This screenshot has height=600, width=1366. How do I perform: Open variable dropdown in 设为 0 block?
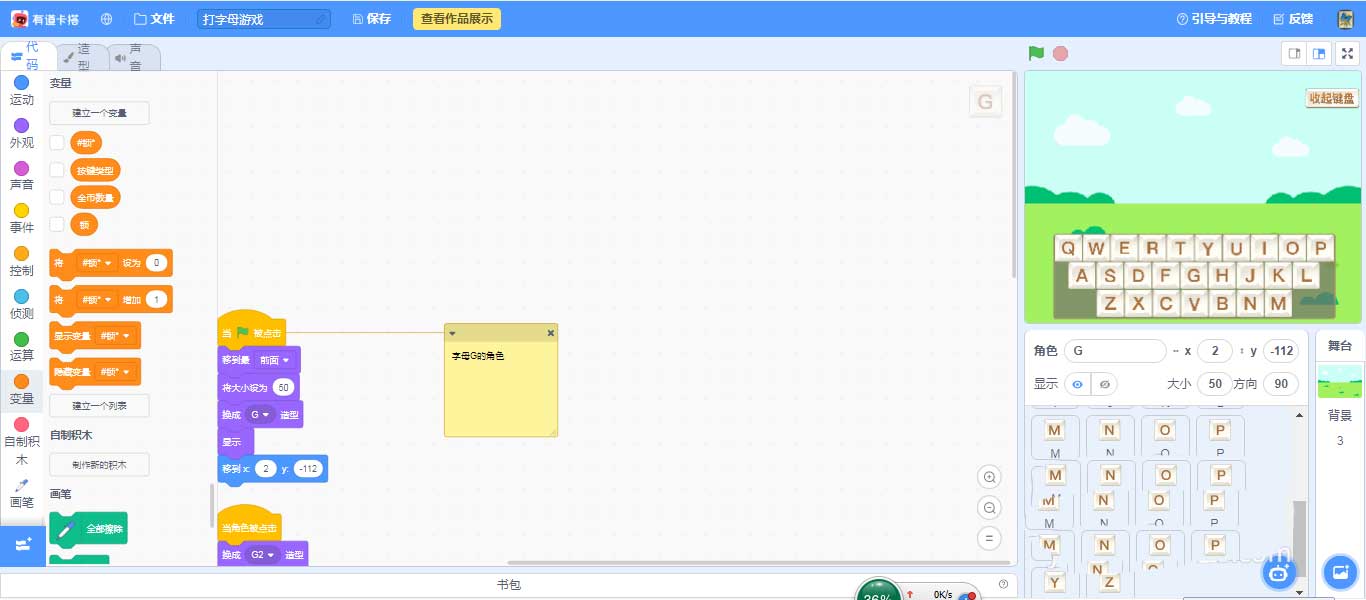[x=96, y=263]
